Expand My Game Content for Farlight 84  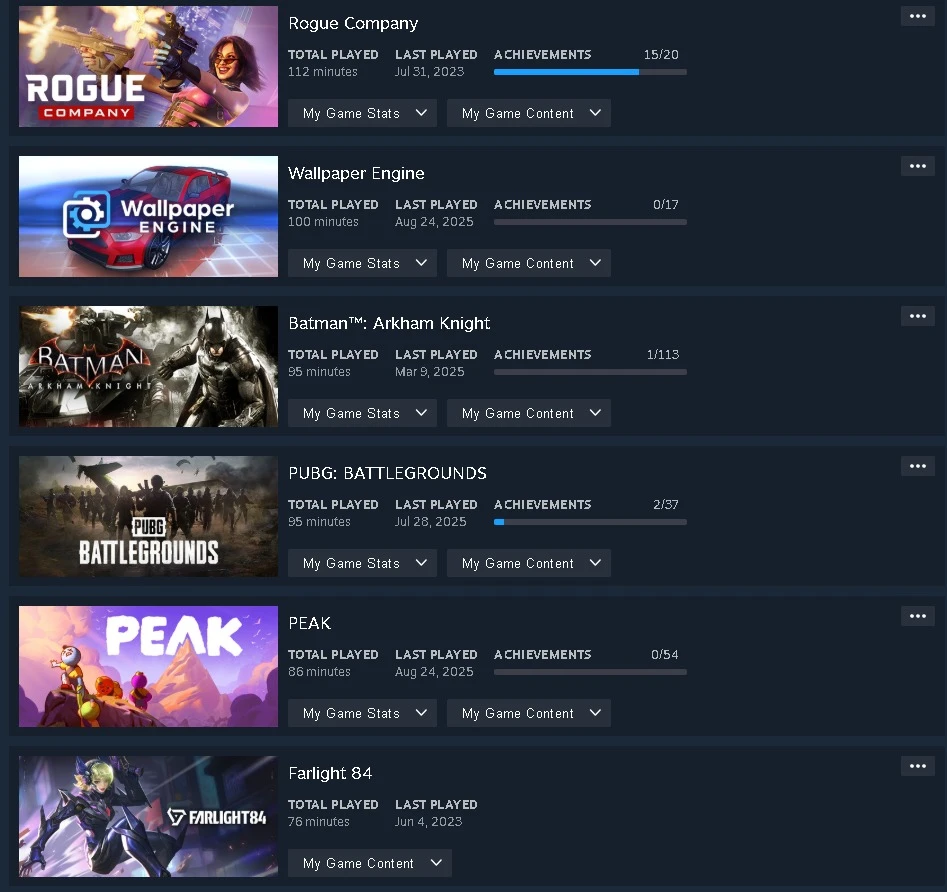click(370, 863)
